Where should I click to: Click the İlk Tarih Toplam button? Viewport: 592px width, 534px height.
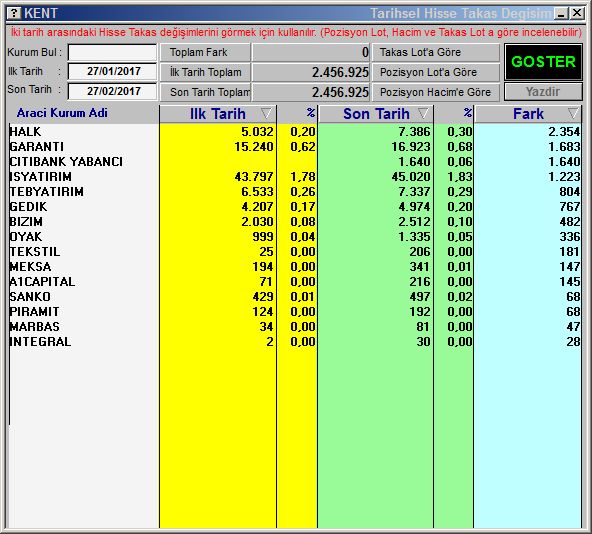(x=205, y=72)
